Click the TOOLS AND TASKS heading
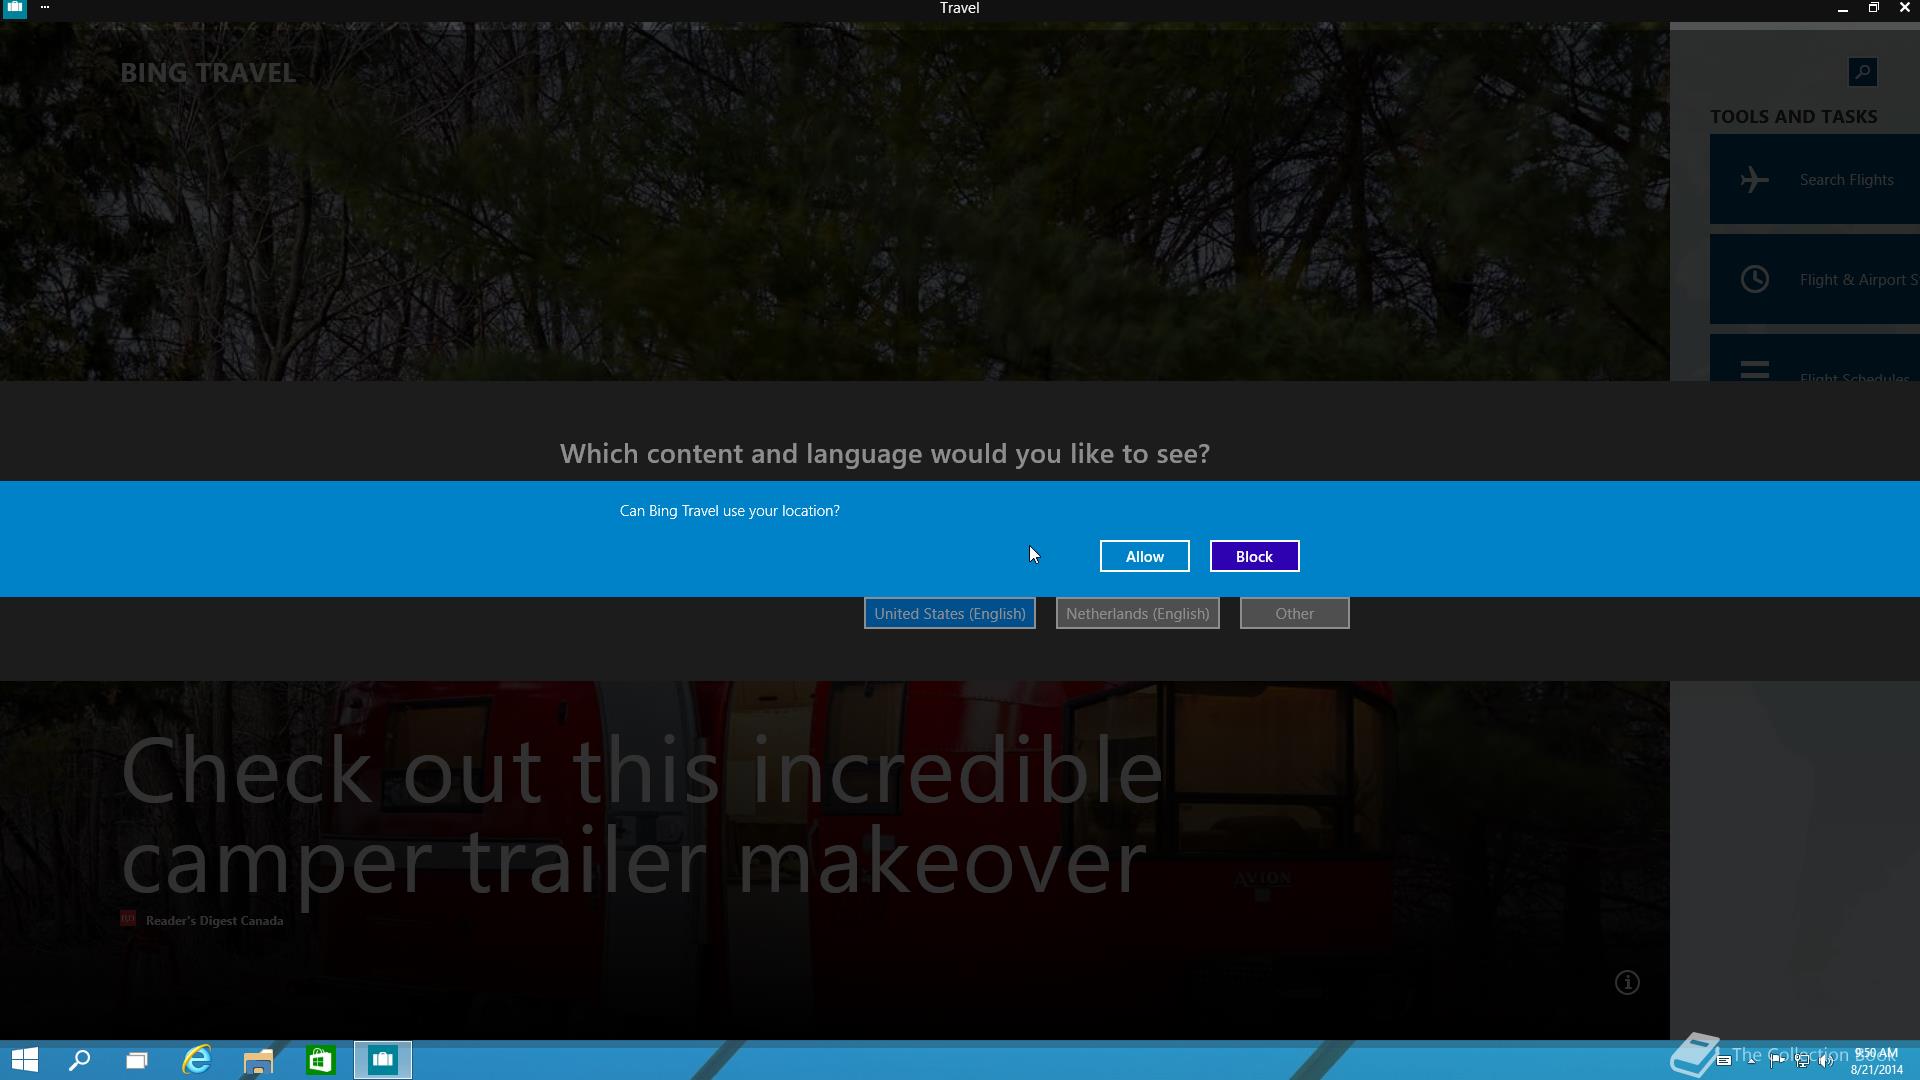1920x1080 pixels. (x=1793, y=117)
